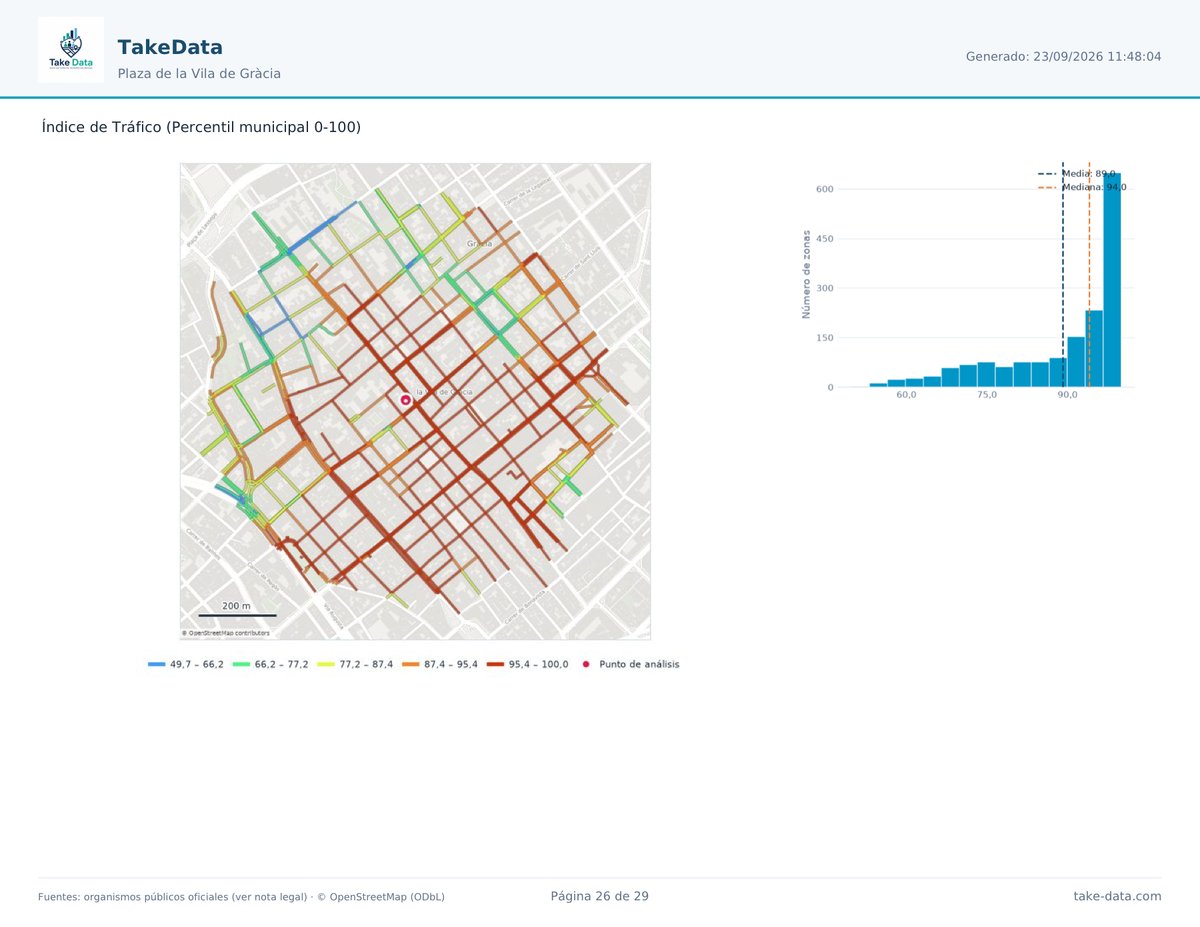Click the 450 tick on the histogram axis
This screenshot has height=927, width=1200.
click(x=825, y=239)
